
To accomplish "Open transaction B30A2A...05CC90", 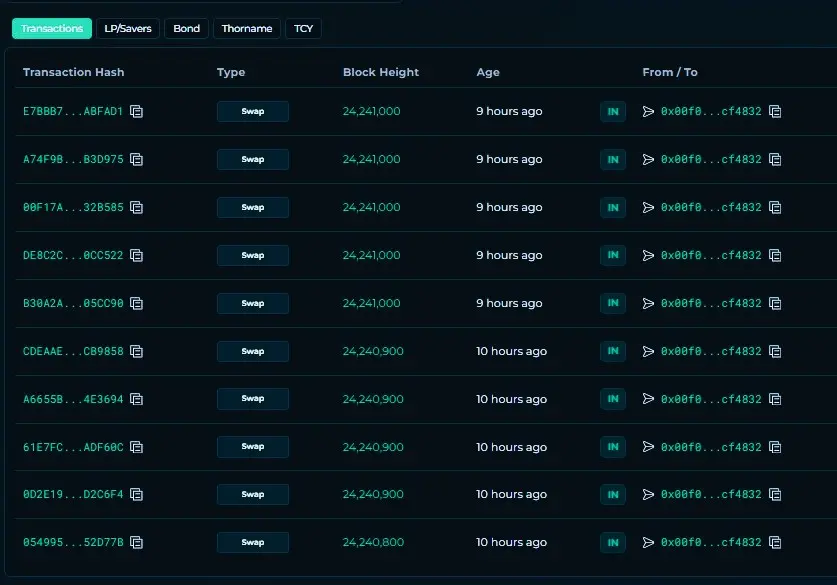I will [73, 303].
